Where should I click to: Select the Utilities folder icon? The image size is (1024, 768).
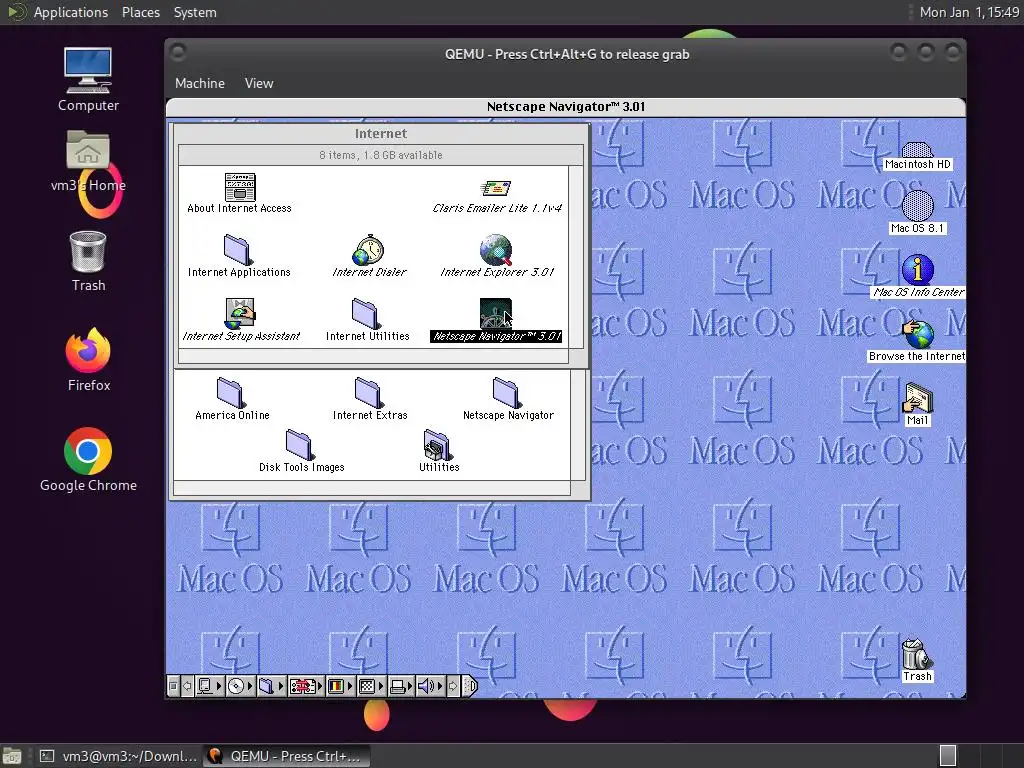438,445
